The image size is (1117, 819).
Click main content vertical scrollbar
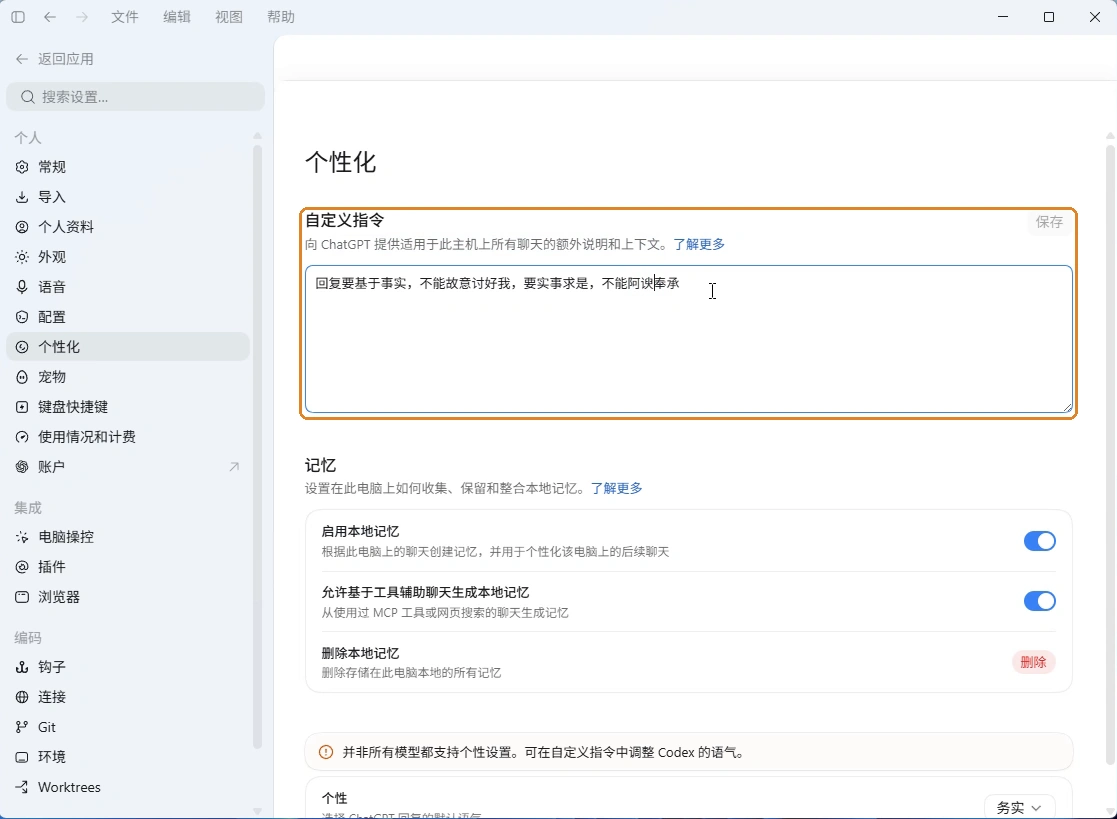pos(1110,455)
